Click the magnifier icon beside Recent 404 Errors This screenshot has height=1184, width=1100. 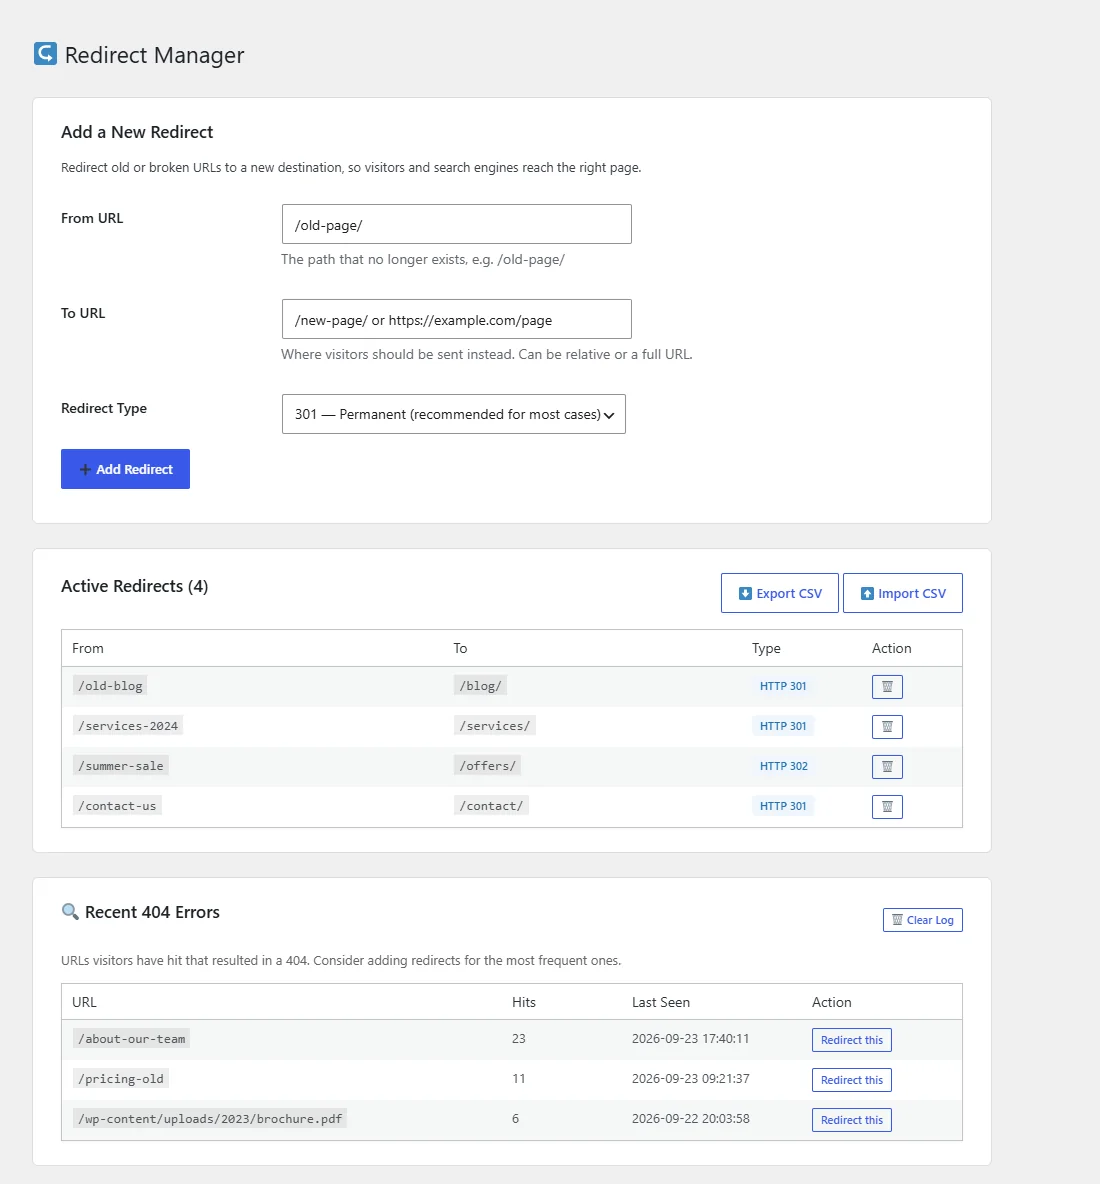pyautogui.click(x=70, y=911)
